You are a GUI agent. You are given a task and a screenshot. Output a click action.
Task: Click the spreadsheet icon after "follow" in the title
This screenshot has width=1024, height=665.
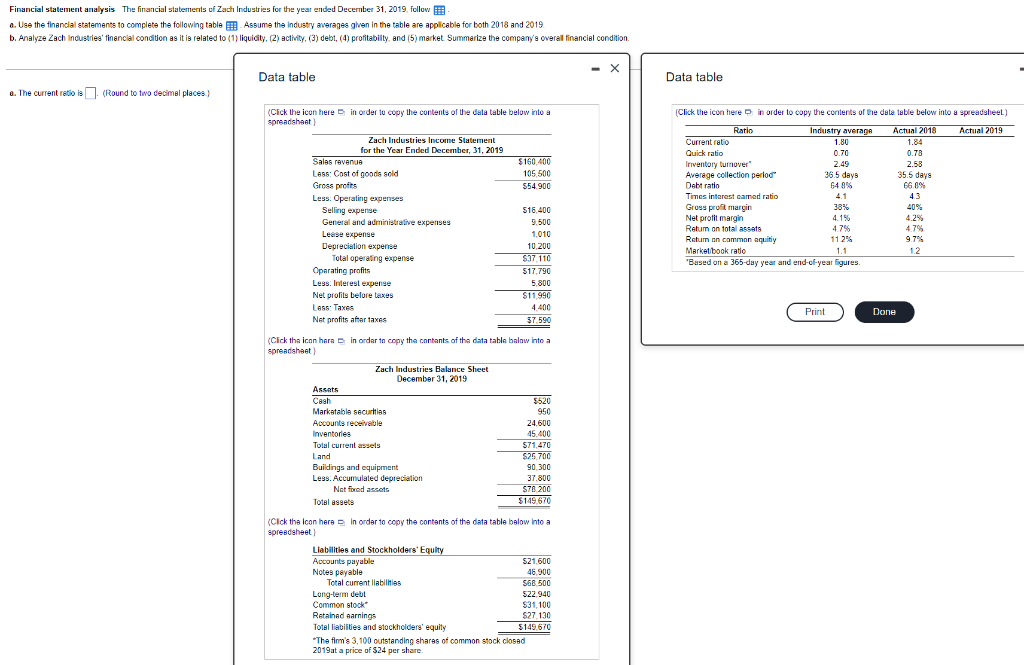439,9
